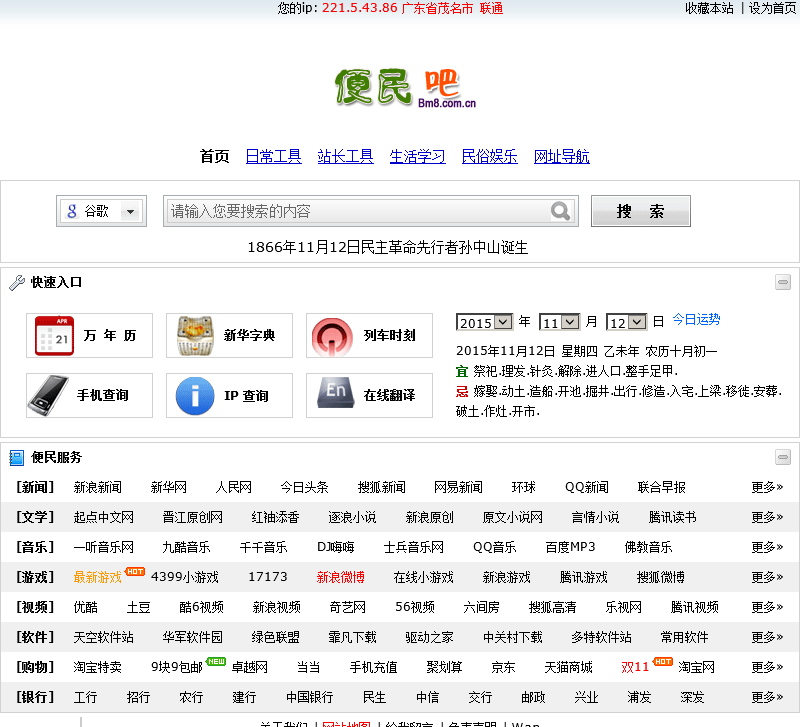This screenshot has height=727, width=800.
Task: Show more 视频 links via 更多
Action: [x=767, y=607]
